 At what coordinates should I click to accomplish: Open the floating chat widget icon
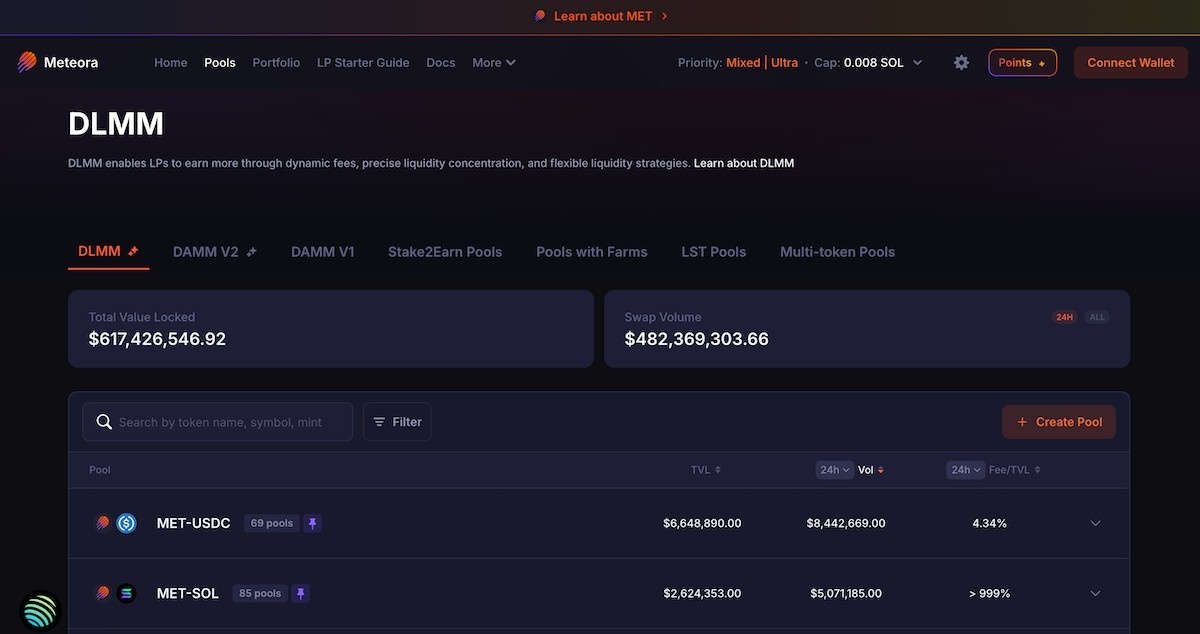40,611
